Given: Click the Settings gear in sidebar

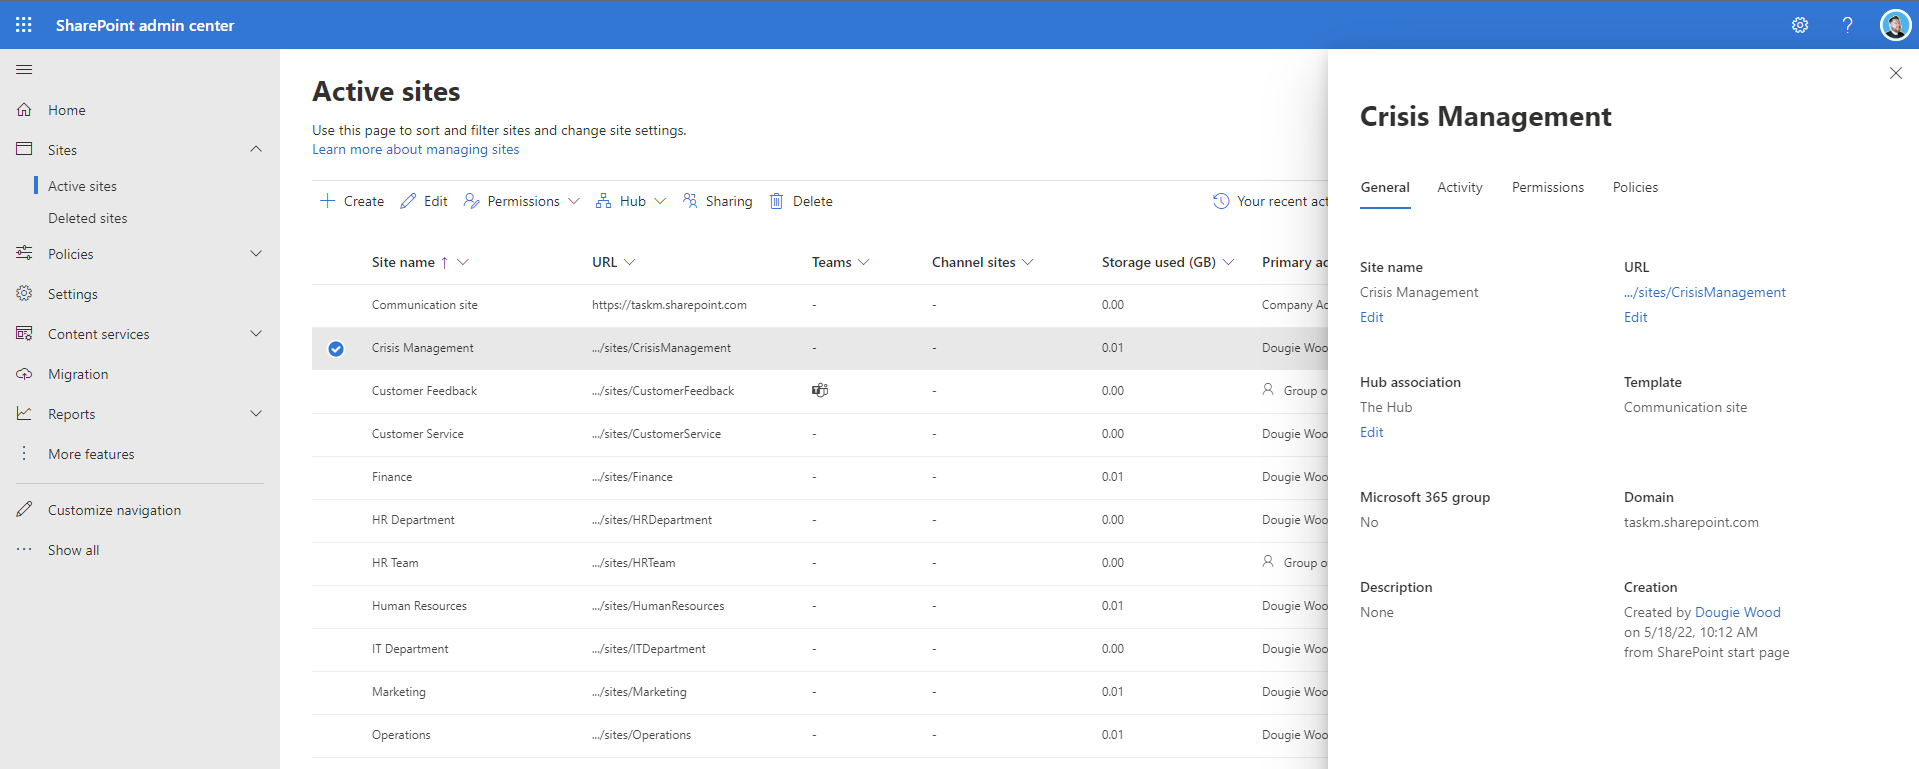Looking at the screenshot, I should click(24, 293).
